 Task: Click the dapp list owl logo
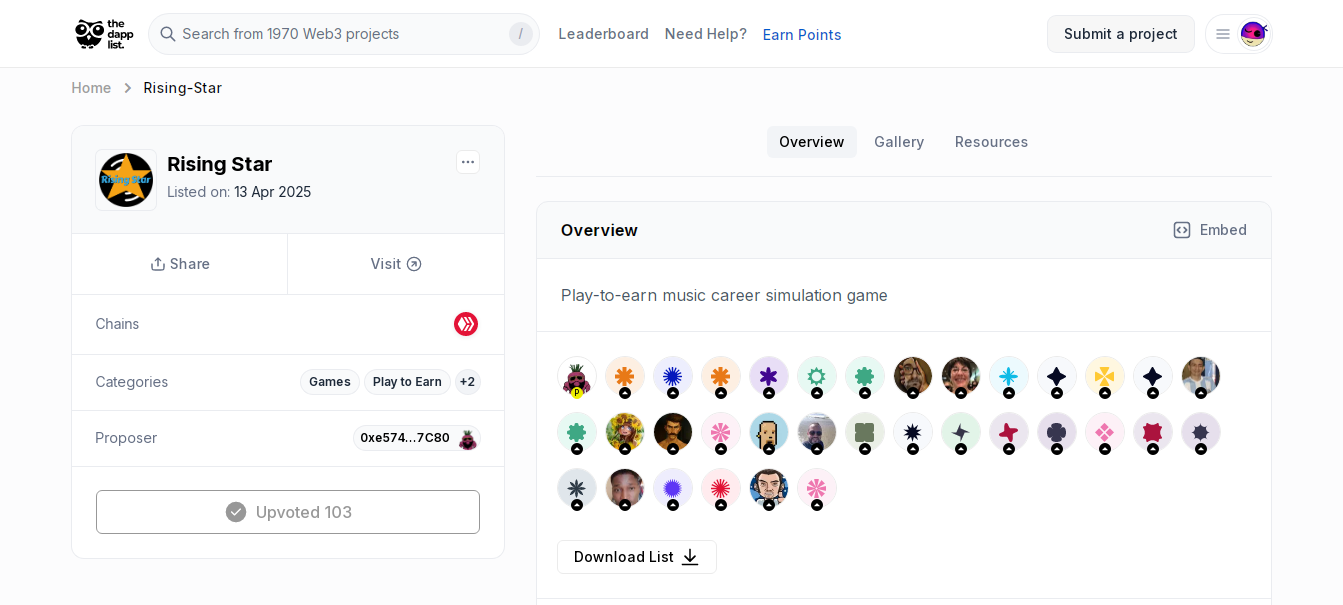[x=104, y=34]
